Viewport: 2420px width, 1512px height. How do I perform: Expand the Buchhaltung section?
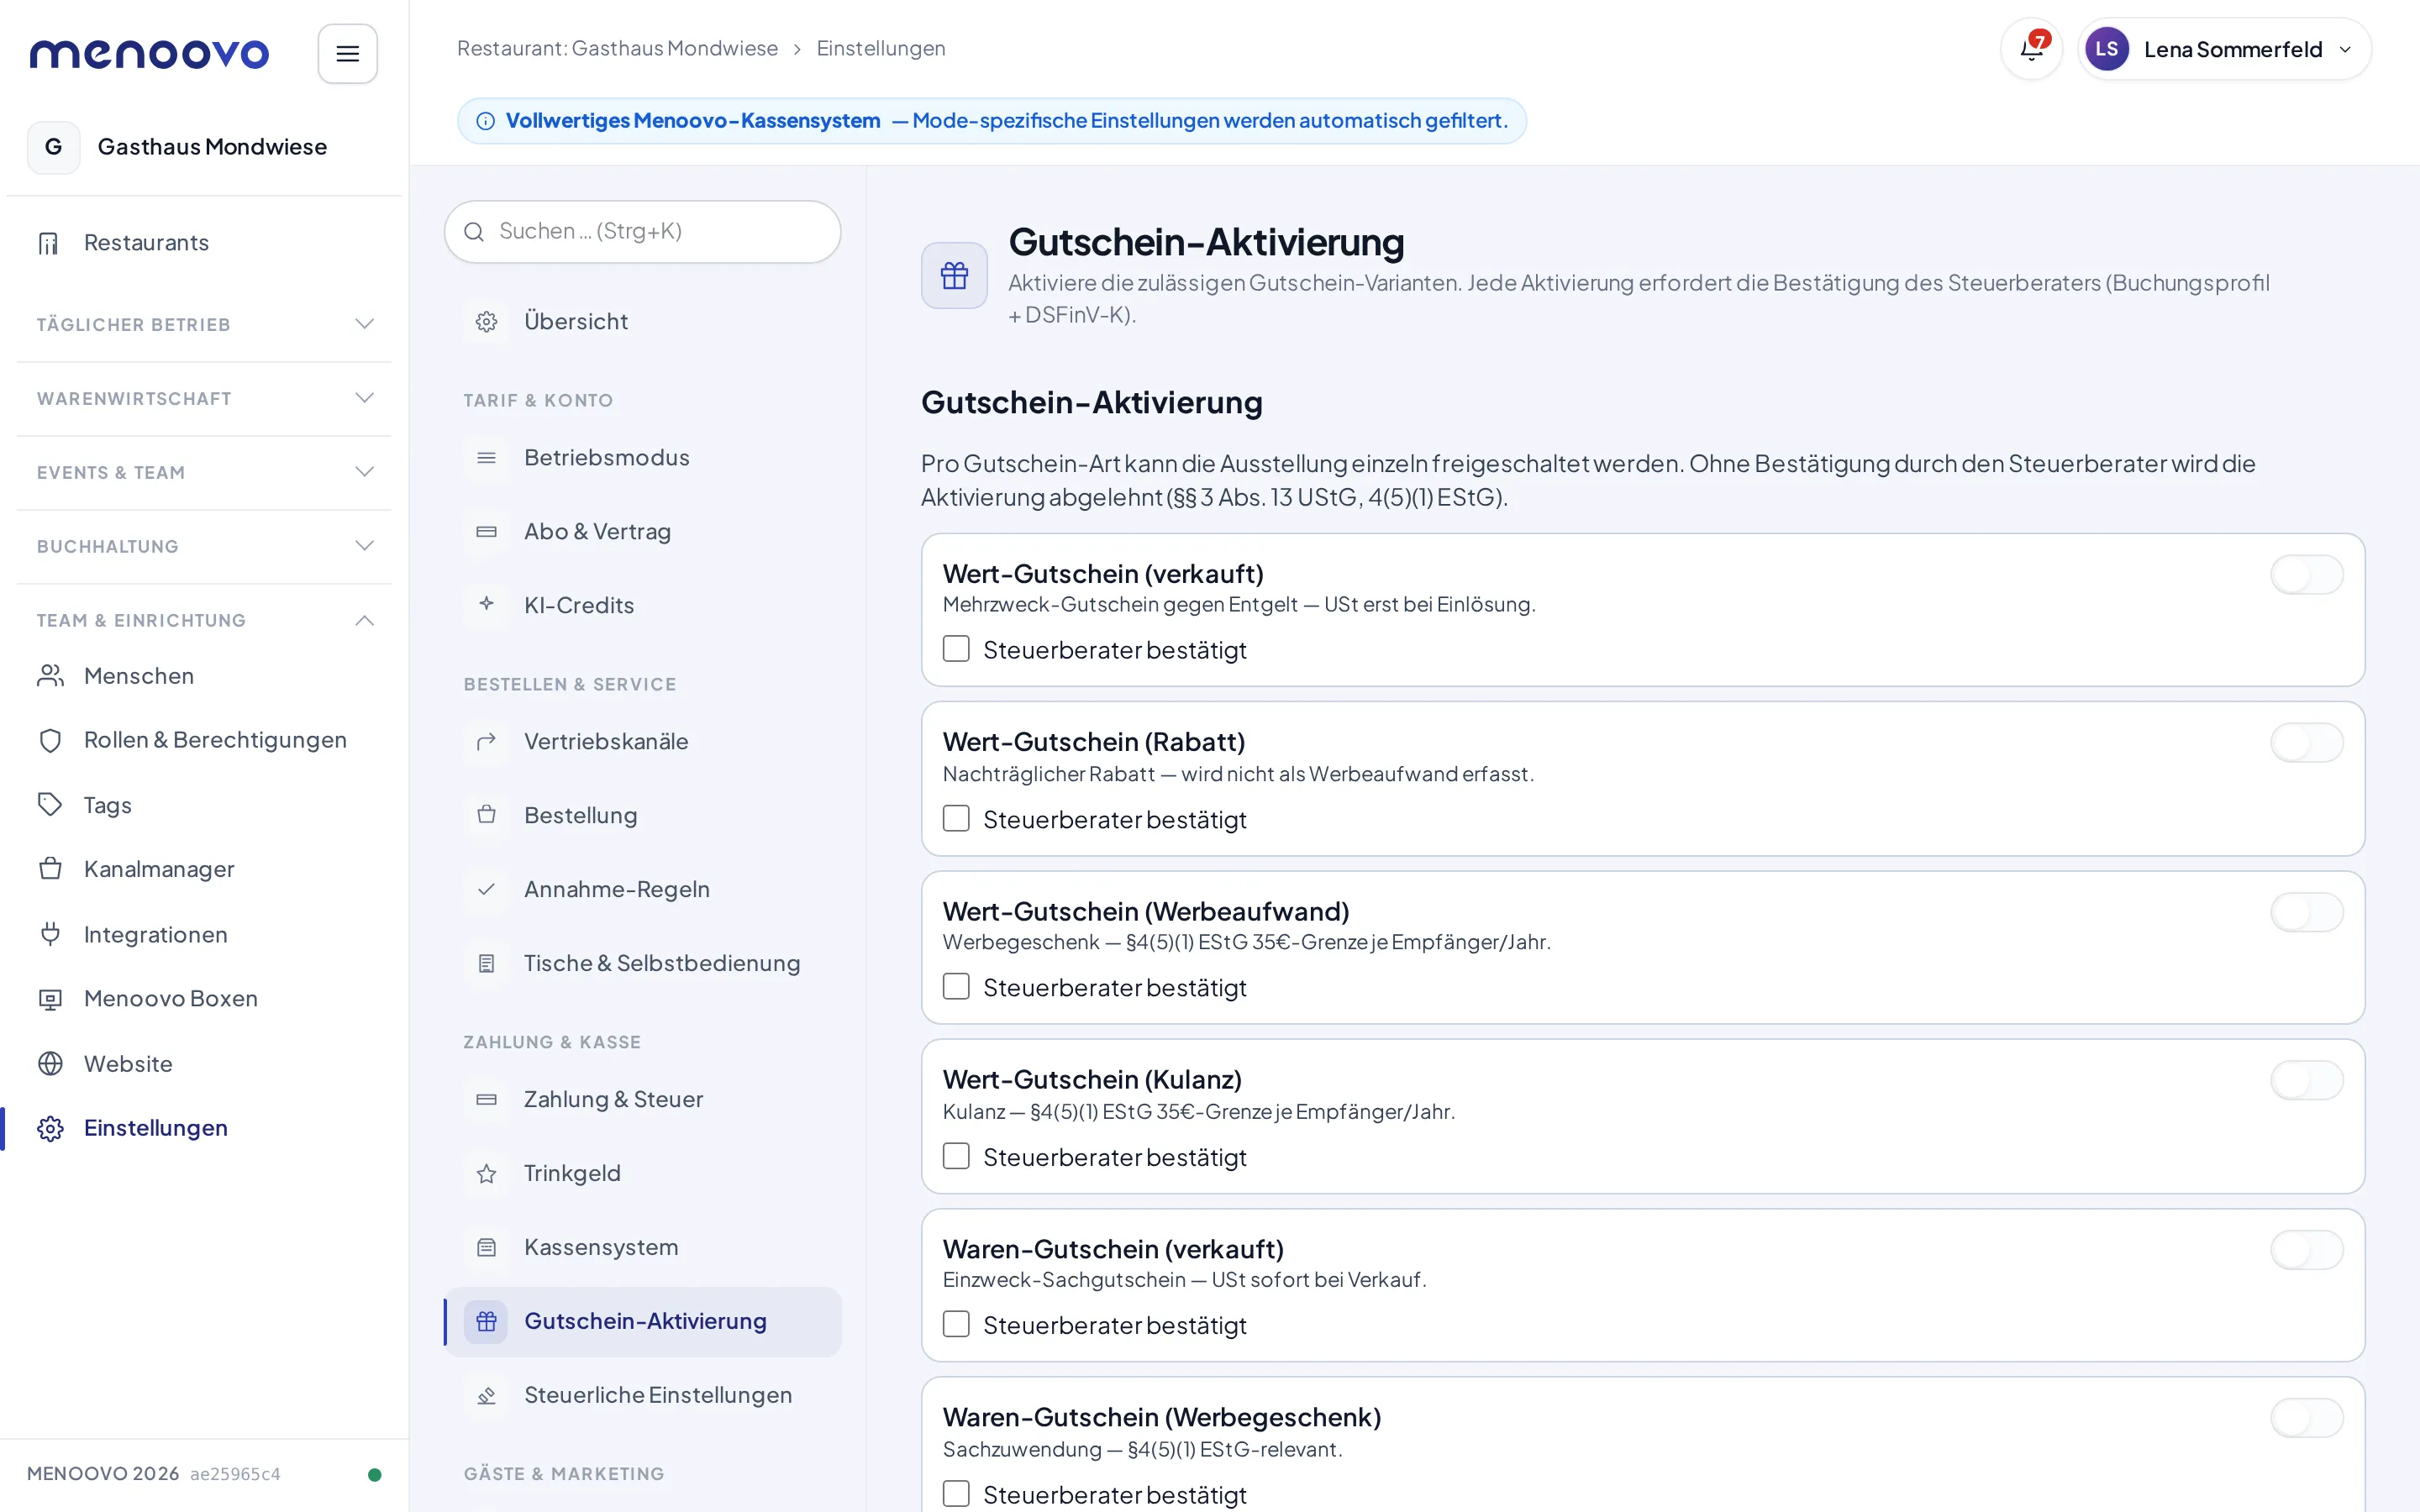(204, 546)
